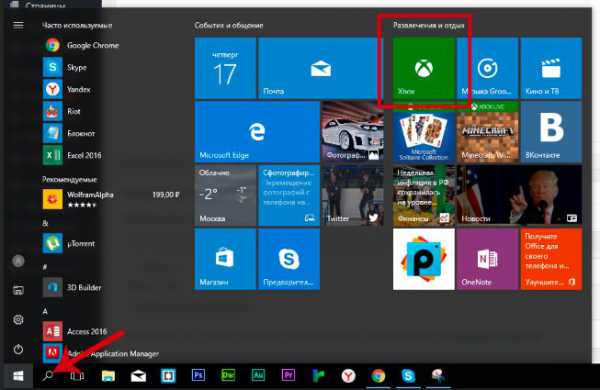600x390 pixels.
Task: Open the Магазин store tile
Action: pyautogui.click(x=225, y=259)
